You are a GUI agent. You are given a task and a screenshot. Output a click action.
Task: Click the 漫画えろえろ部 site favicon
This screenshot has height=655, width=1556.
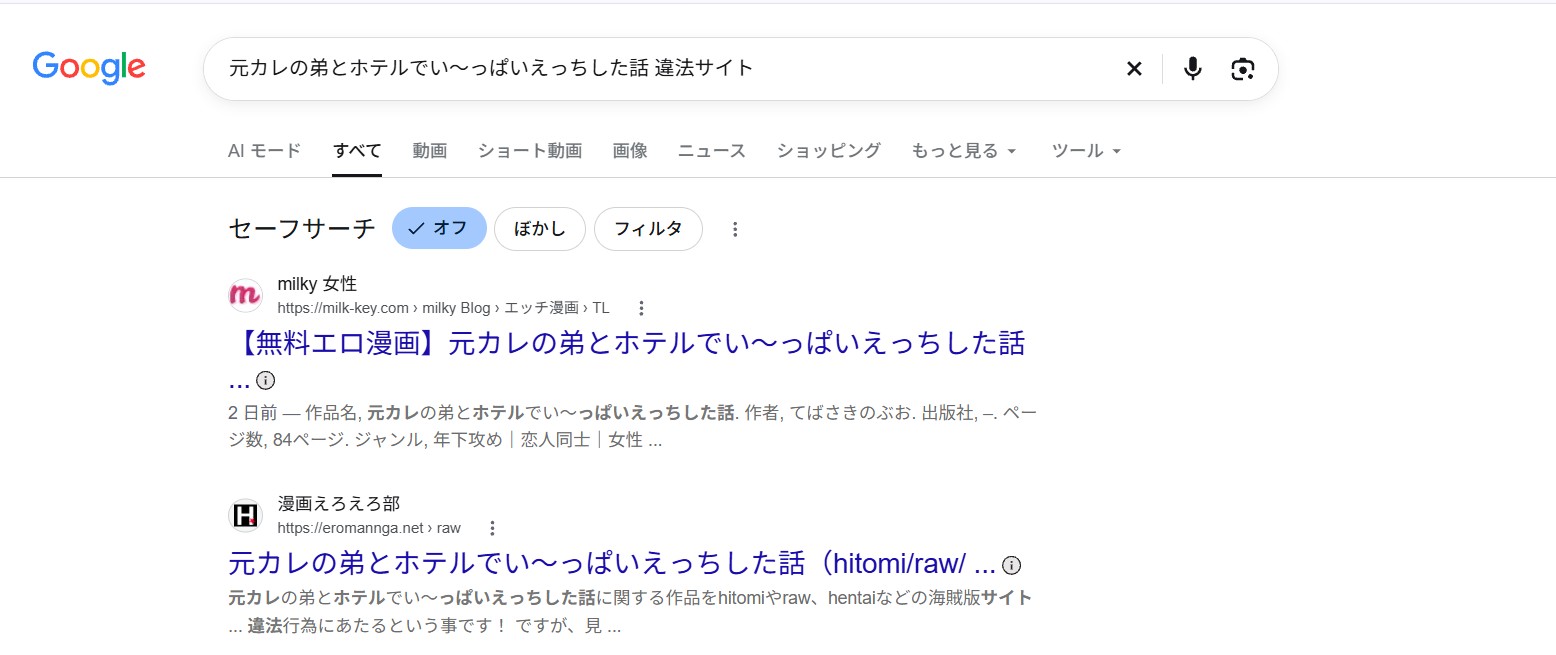(x=245, y=515)
